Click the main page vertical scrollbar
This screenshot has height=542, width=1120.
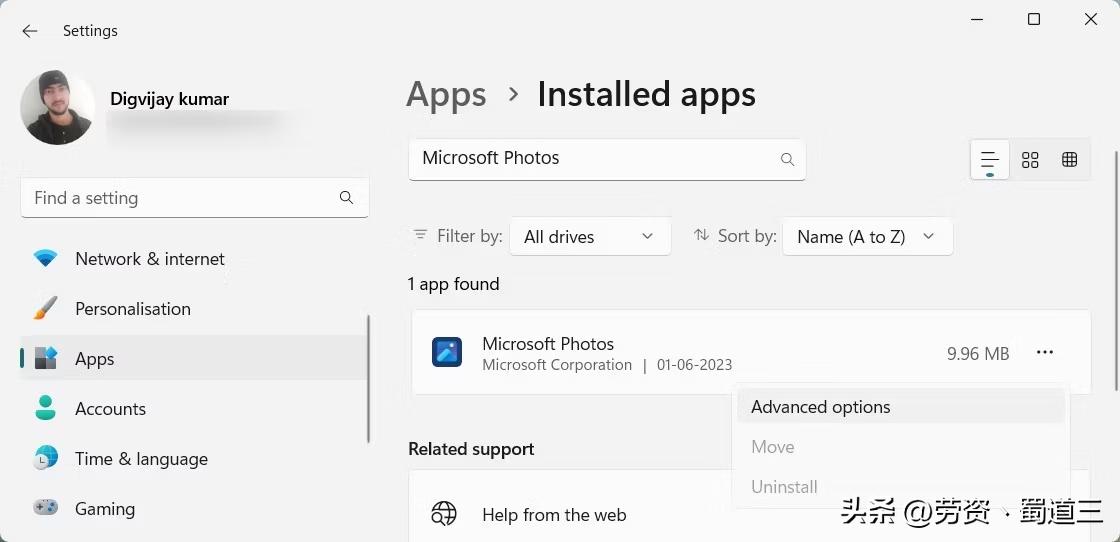tap(1116, 271)
